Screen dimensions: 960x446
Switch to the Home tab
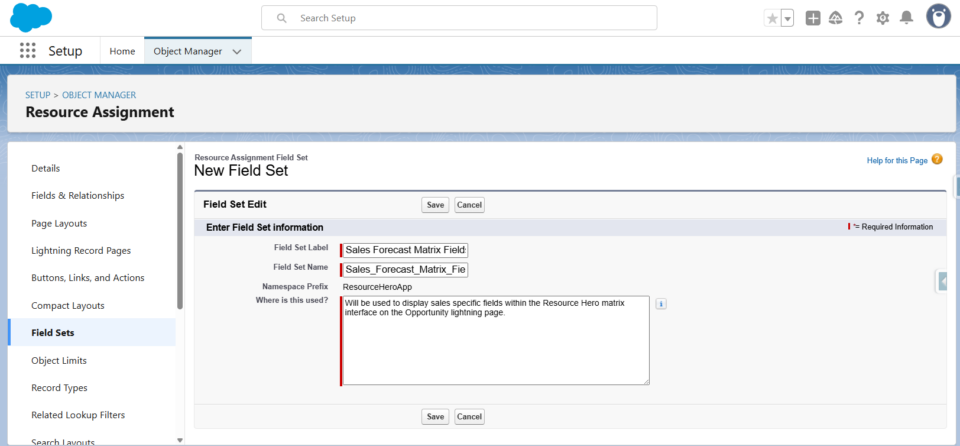(122, 51)
